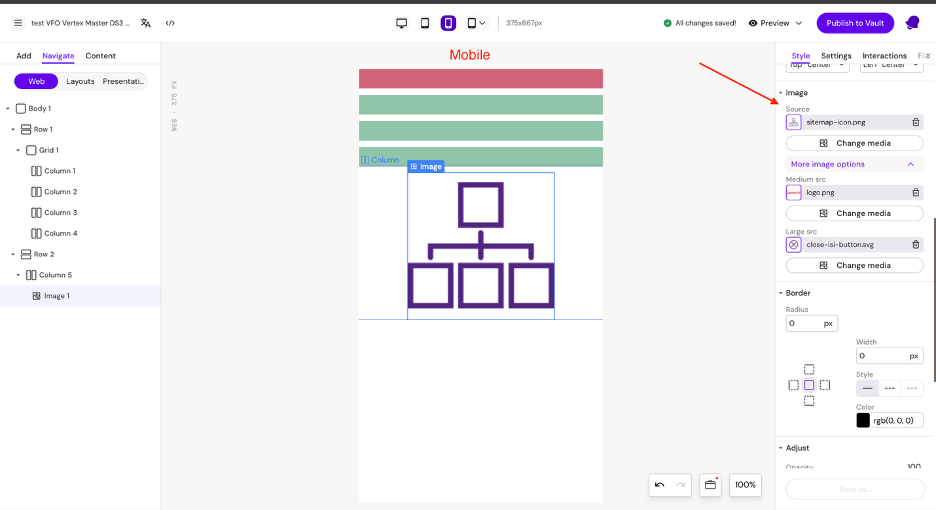The width and height of the screenshot is (936, 510).
Task: Switch to tablet viewport preview
Action: 425,23
